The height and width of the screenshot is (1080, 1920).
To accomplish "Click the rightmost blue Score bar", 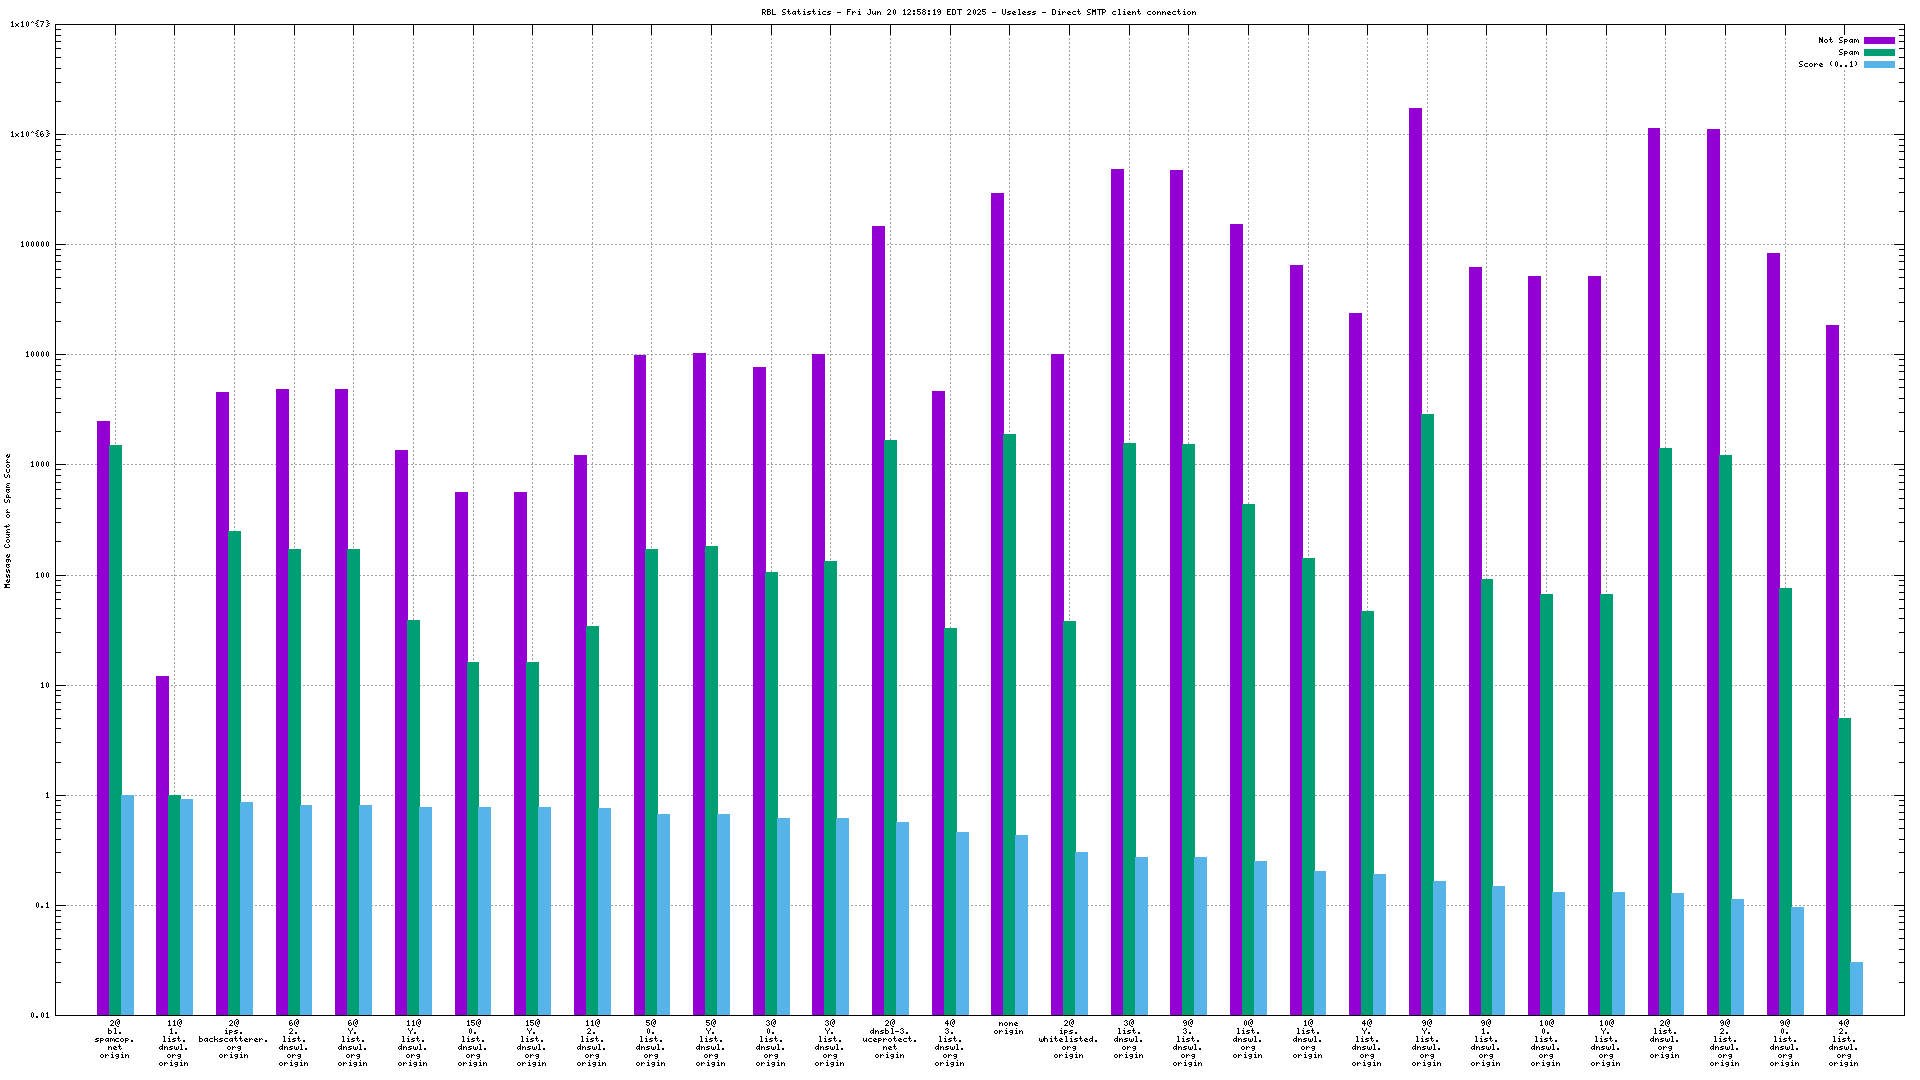I will pyautogui.click(x=1856, y=988).
